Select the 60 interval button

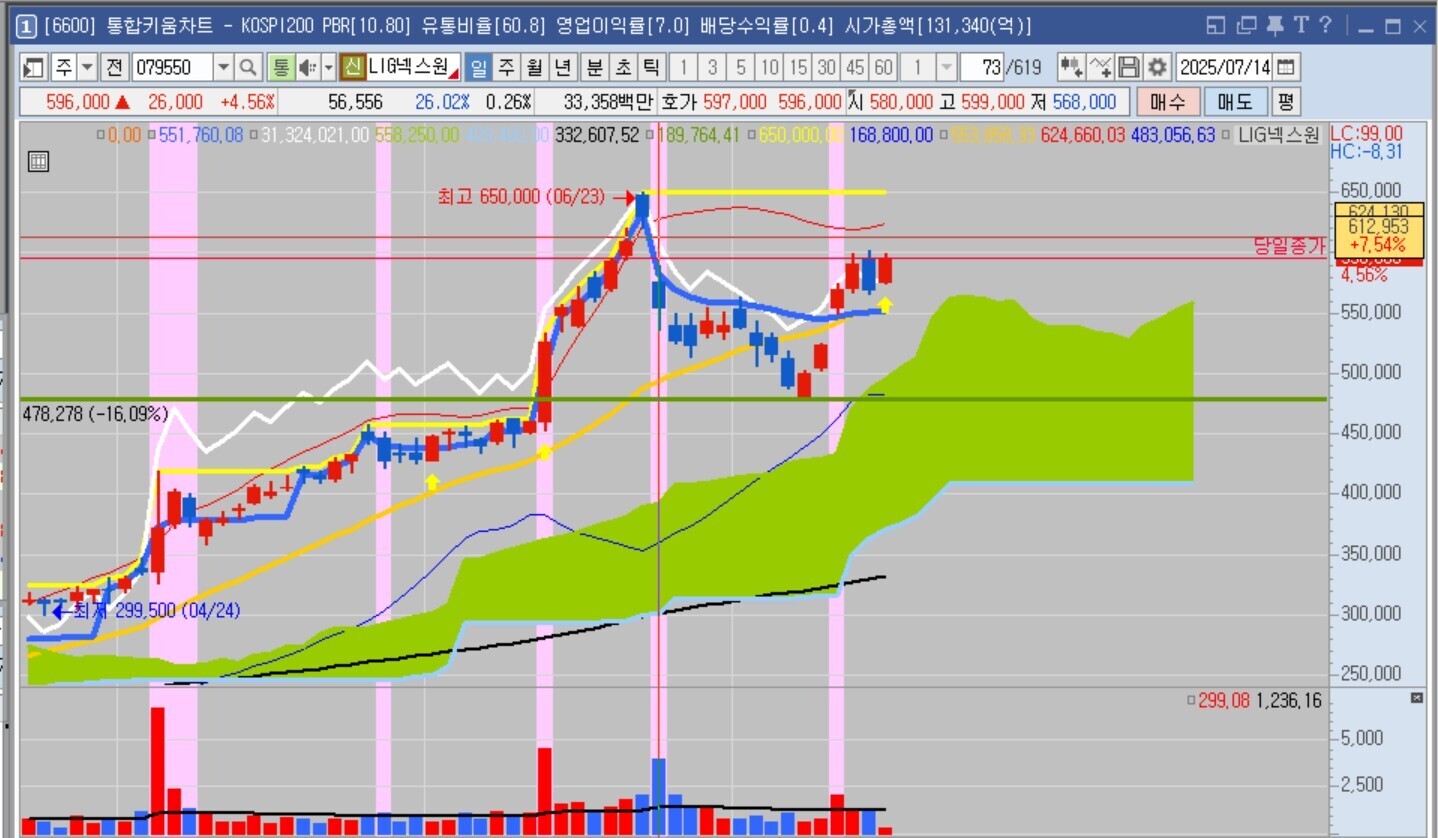[x=883, y=68]
